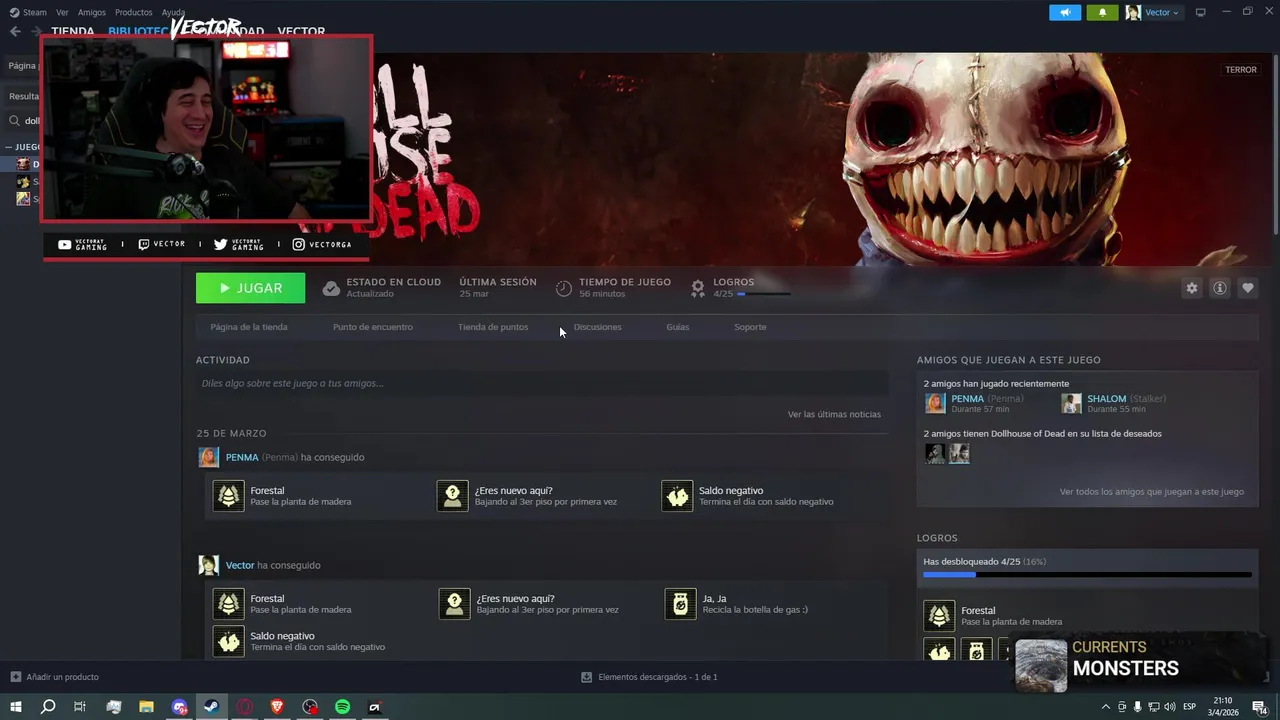This screenshot has width=1280, height=720.
Task: Open Windows Start menu
Action: (16, 707)
